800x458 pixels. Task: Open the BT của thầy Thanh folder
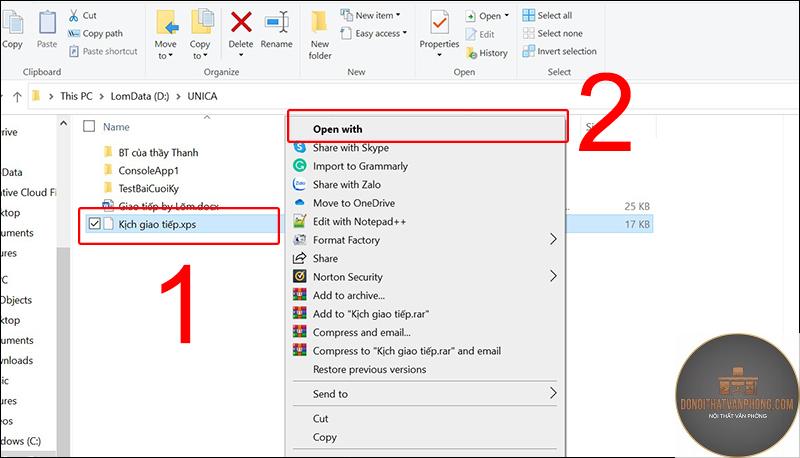(158, 152)
